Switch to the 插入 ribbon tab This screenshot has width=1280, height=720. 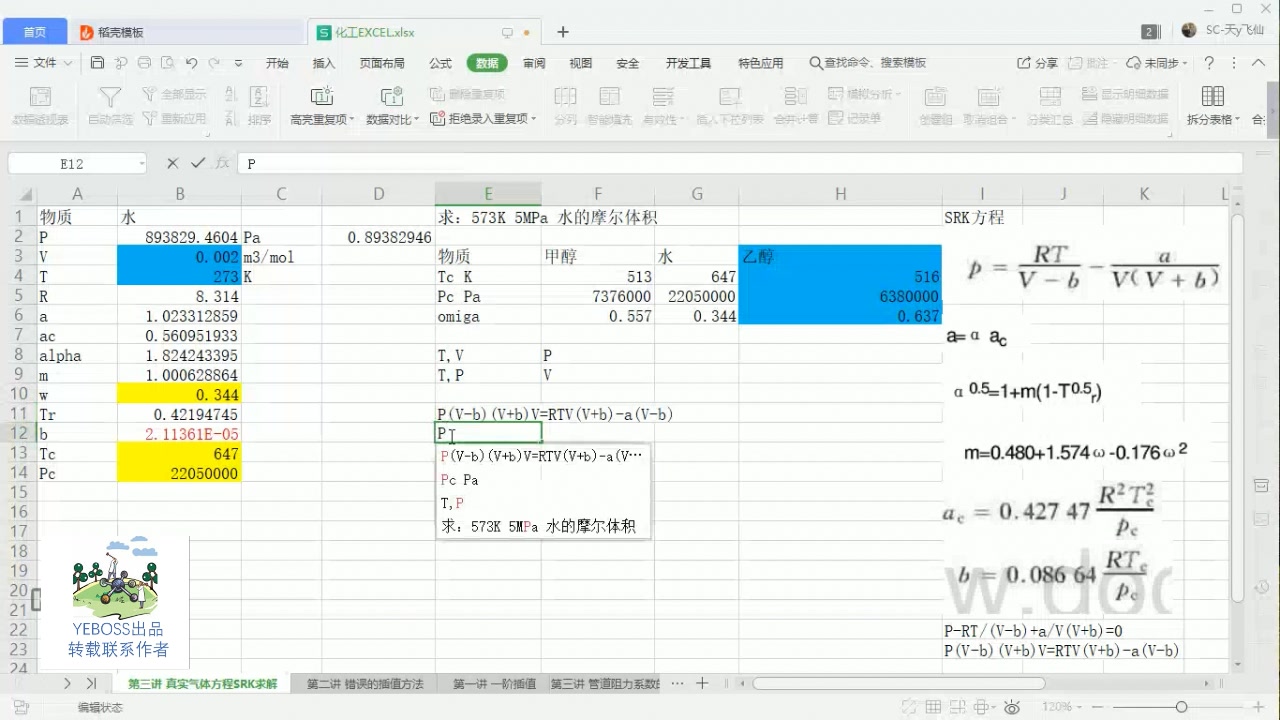(324, 63)
